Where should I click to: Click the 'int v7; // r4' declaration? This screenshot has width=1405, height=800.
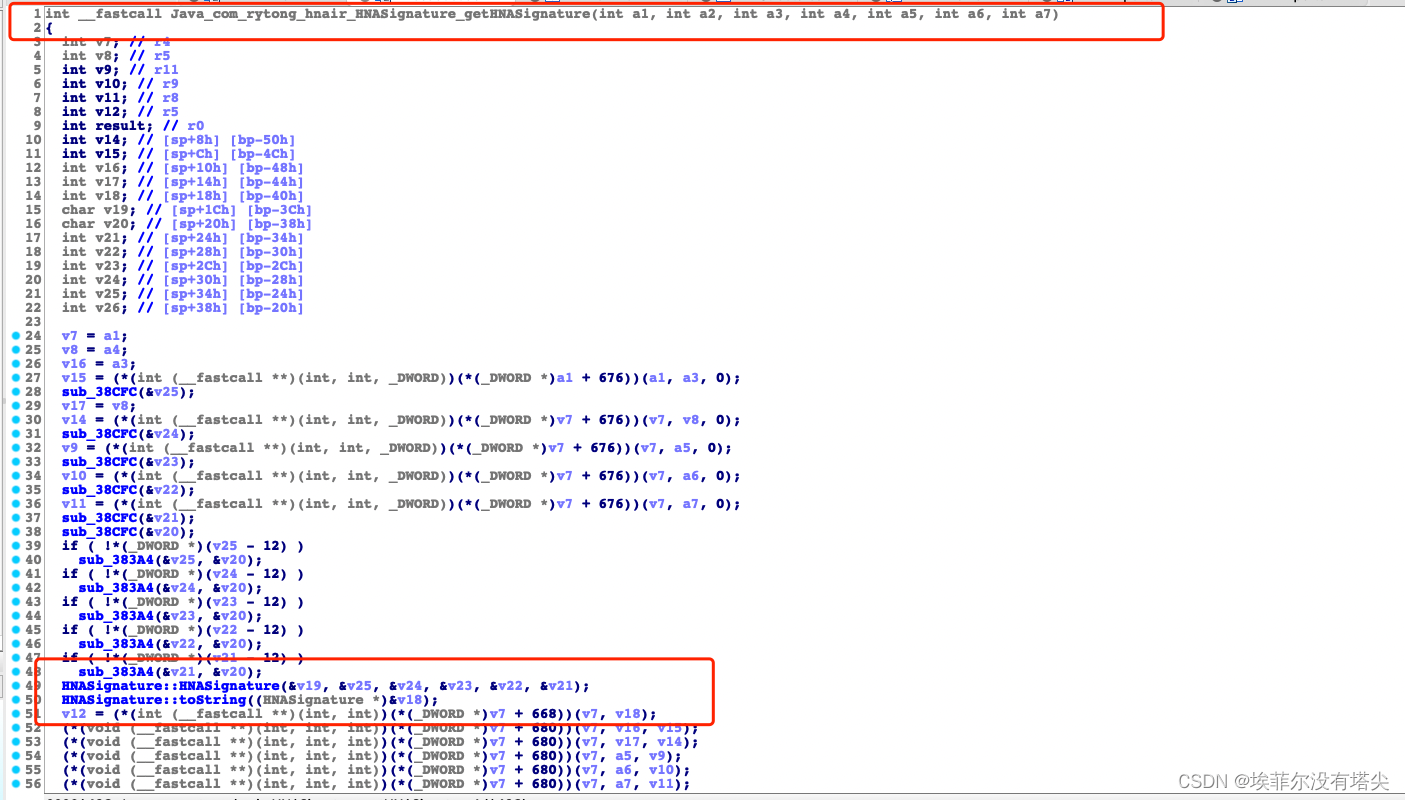[115, 42]
